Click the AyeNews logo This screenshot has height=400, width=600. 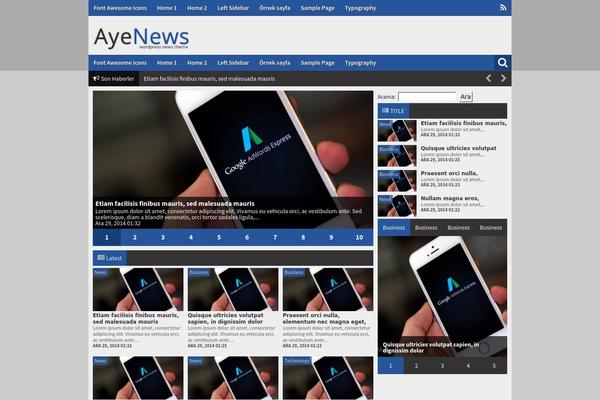click(x=141, y=38)
